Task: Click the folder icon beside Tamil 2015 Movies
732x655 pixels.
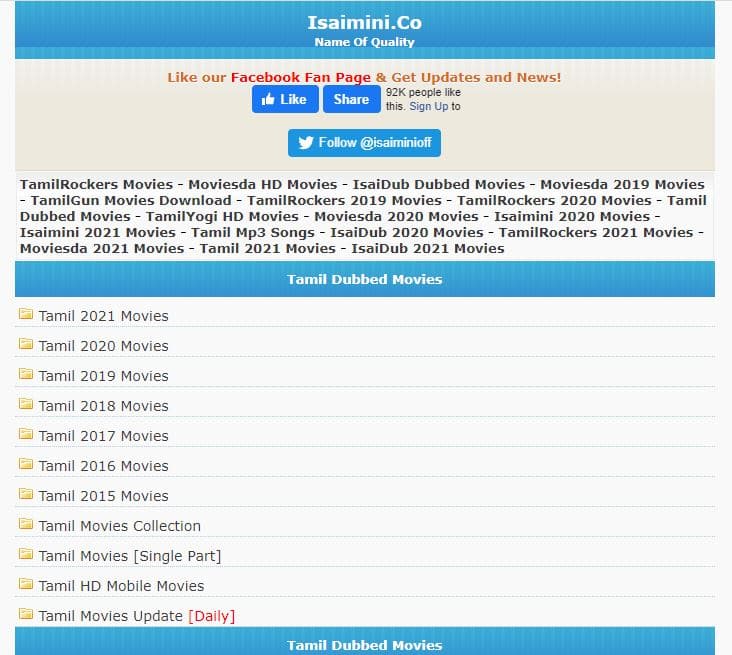Action: pos(26,493)
